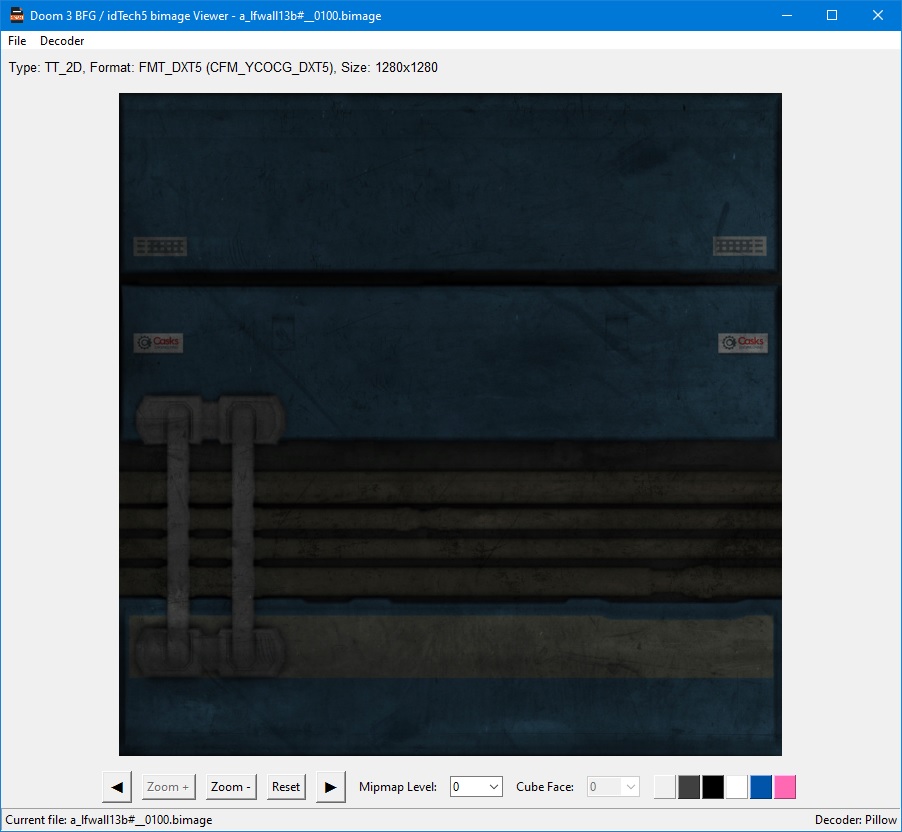Go to previous image with left arrow

coord(117,787)
